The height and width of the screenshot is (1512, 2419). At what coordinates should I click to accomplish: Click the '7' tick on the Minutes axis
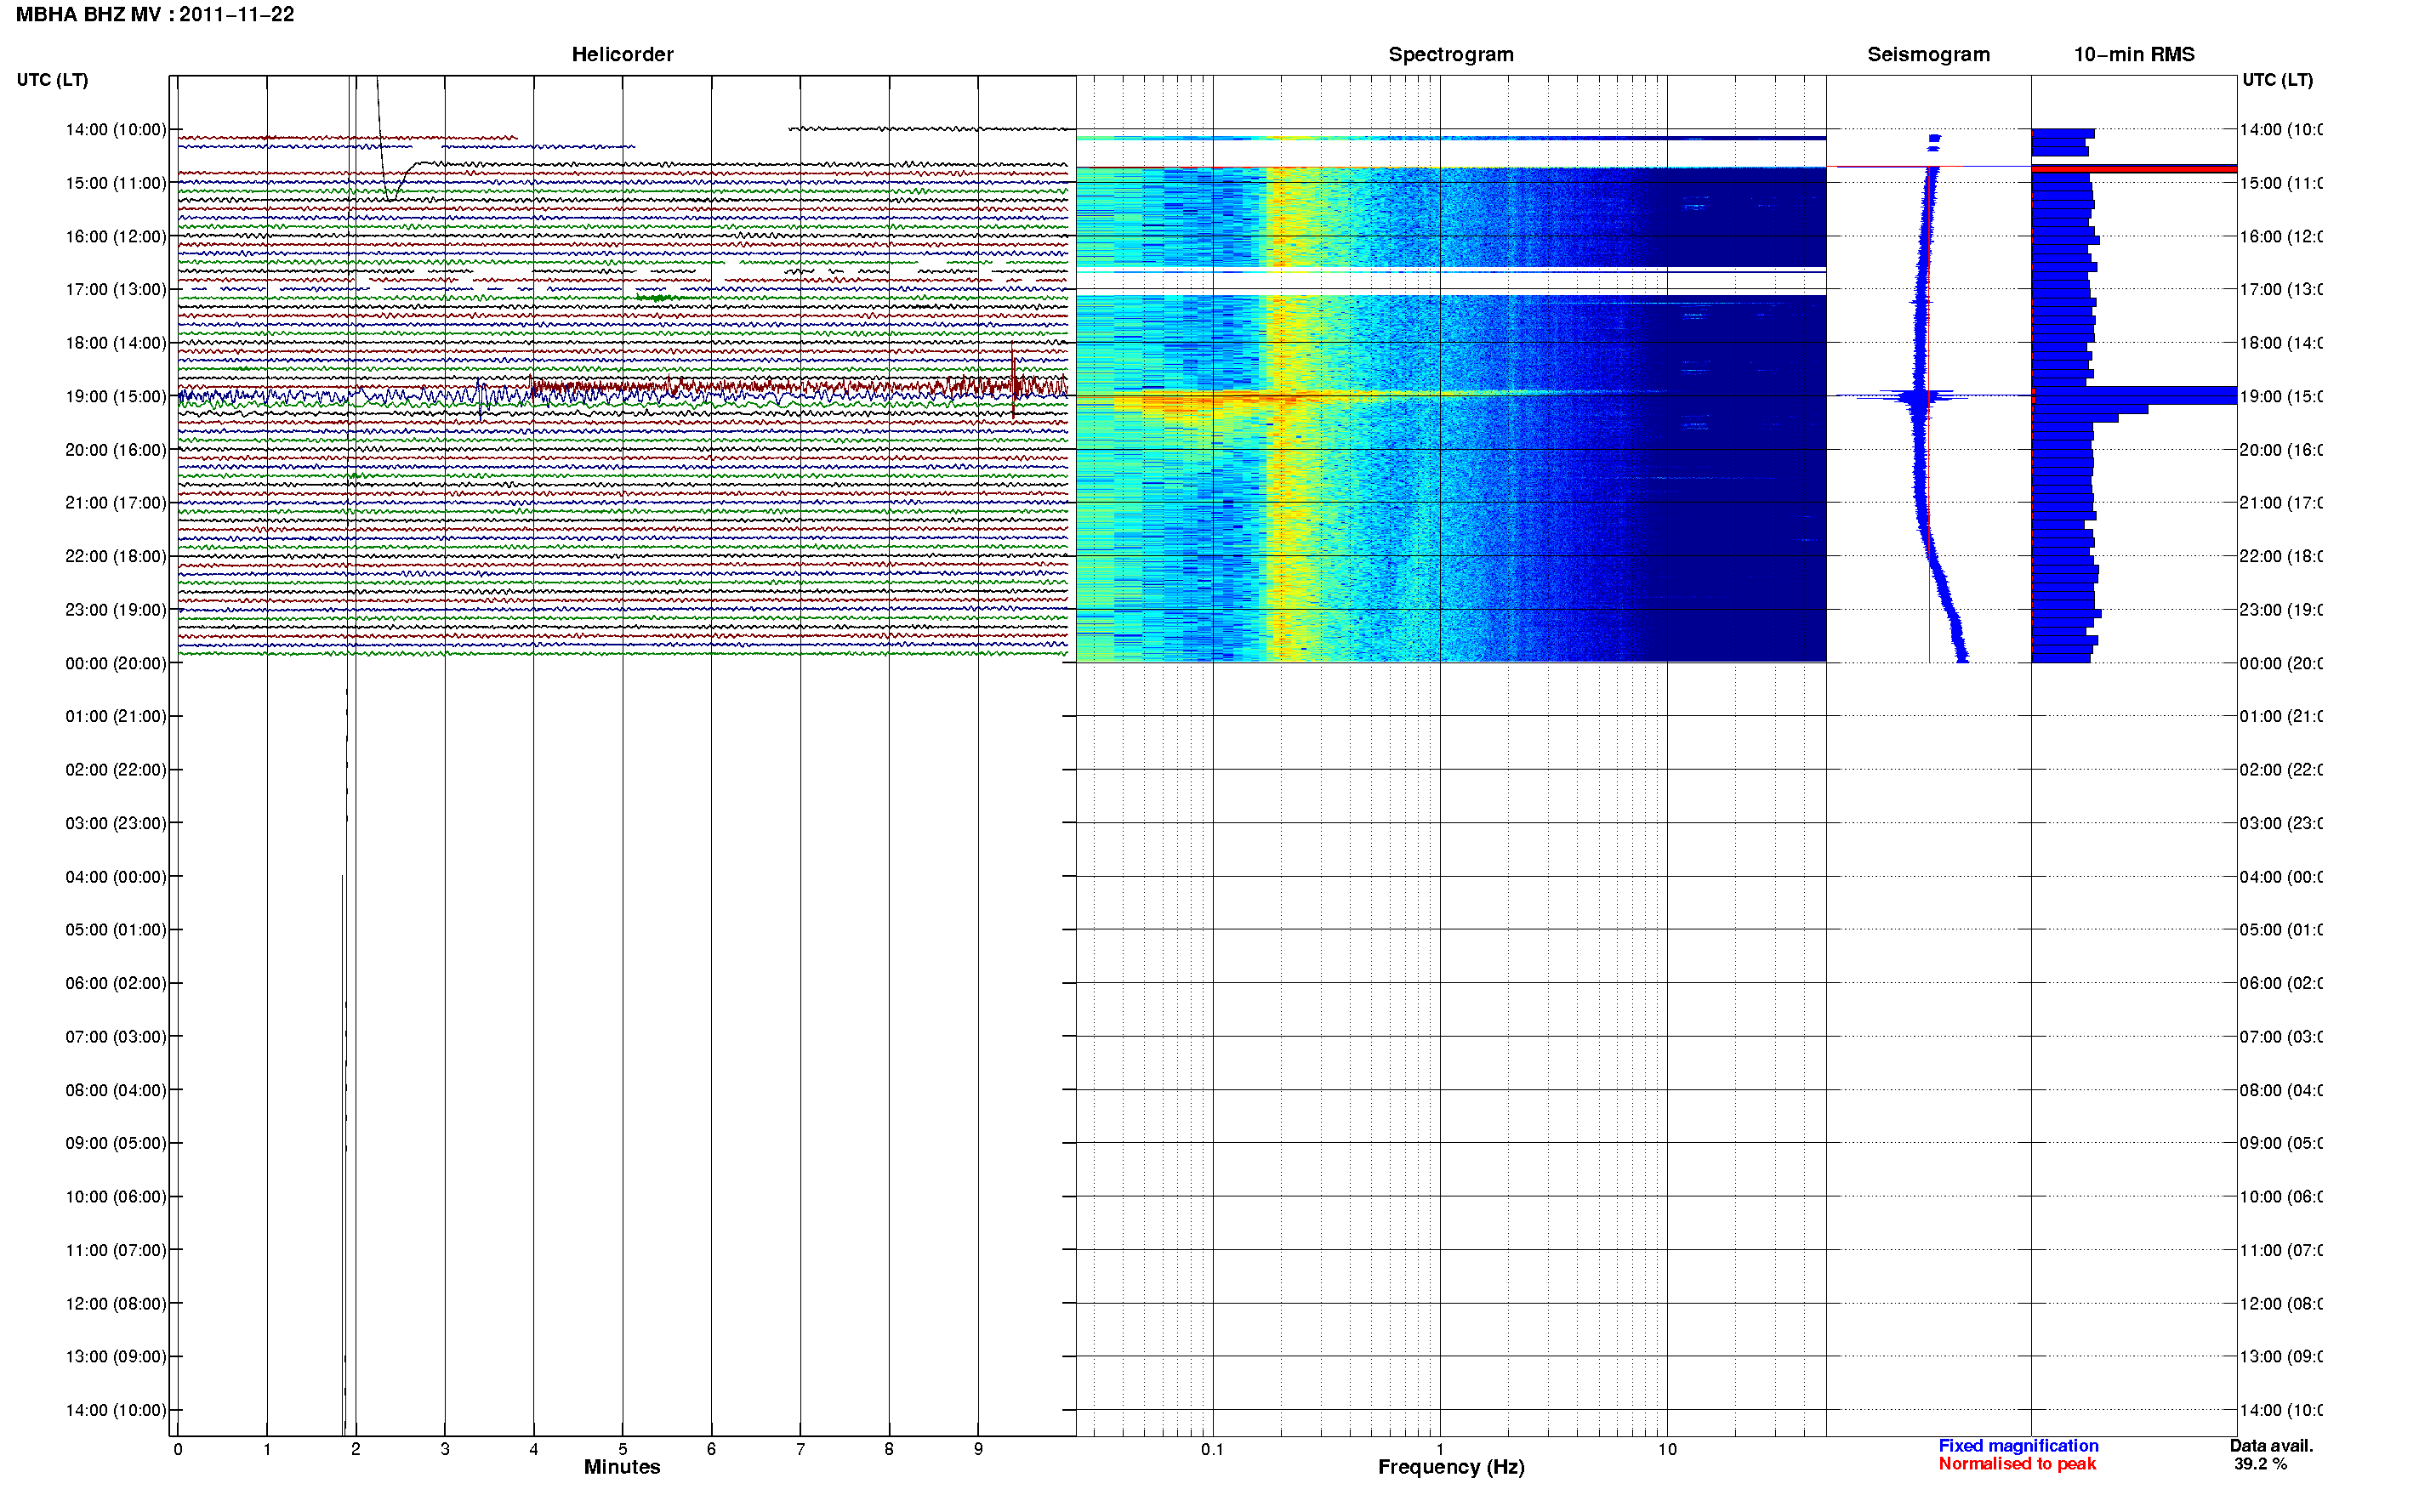pos(800,1449)
